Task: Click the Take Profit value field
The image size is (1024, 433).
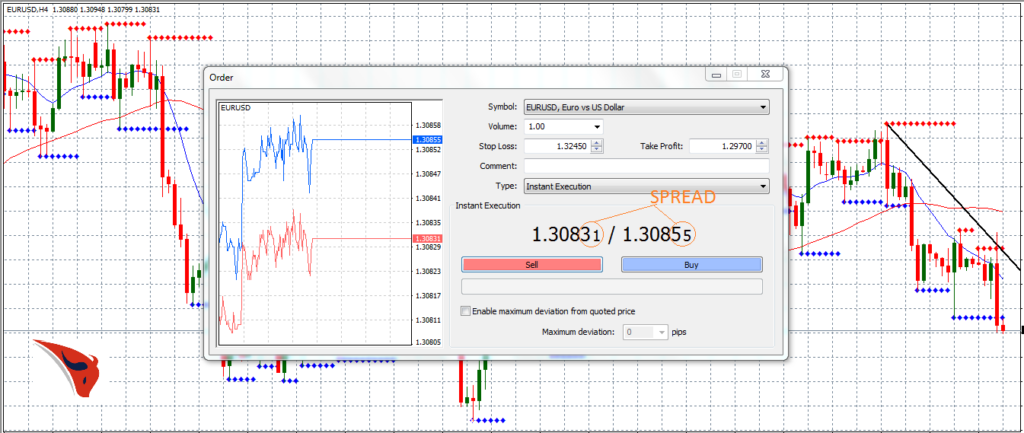Action: point(722,146)
